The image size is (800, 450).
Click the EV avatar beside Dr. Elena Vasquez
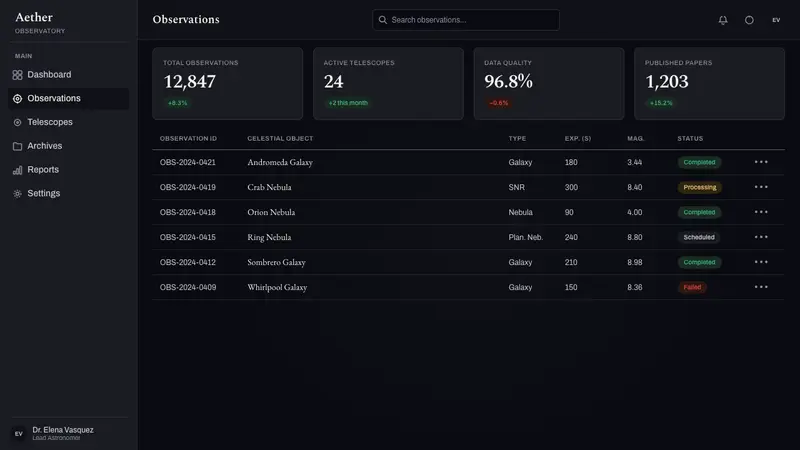[19, 434]
